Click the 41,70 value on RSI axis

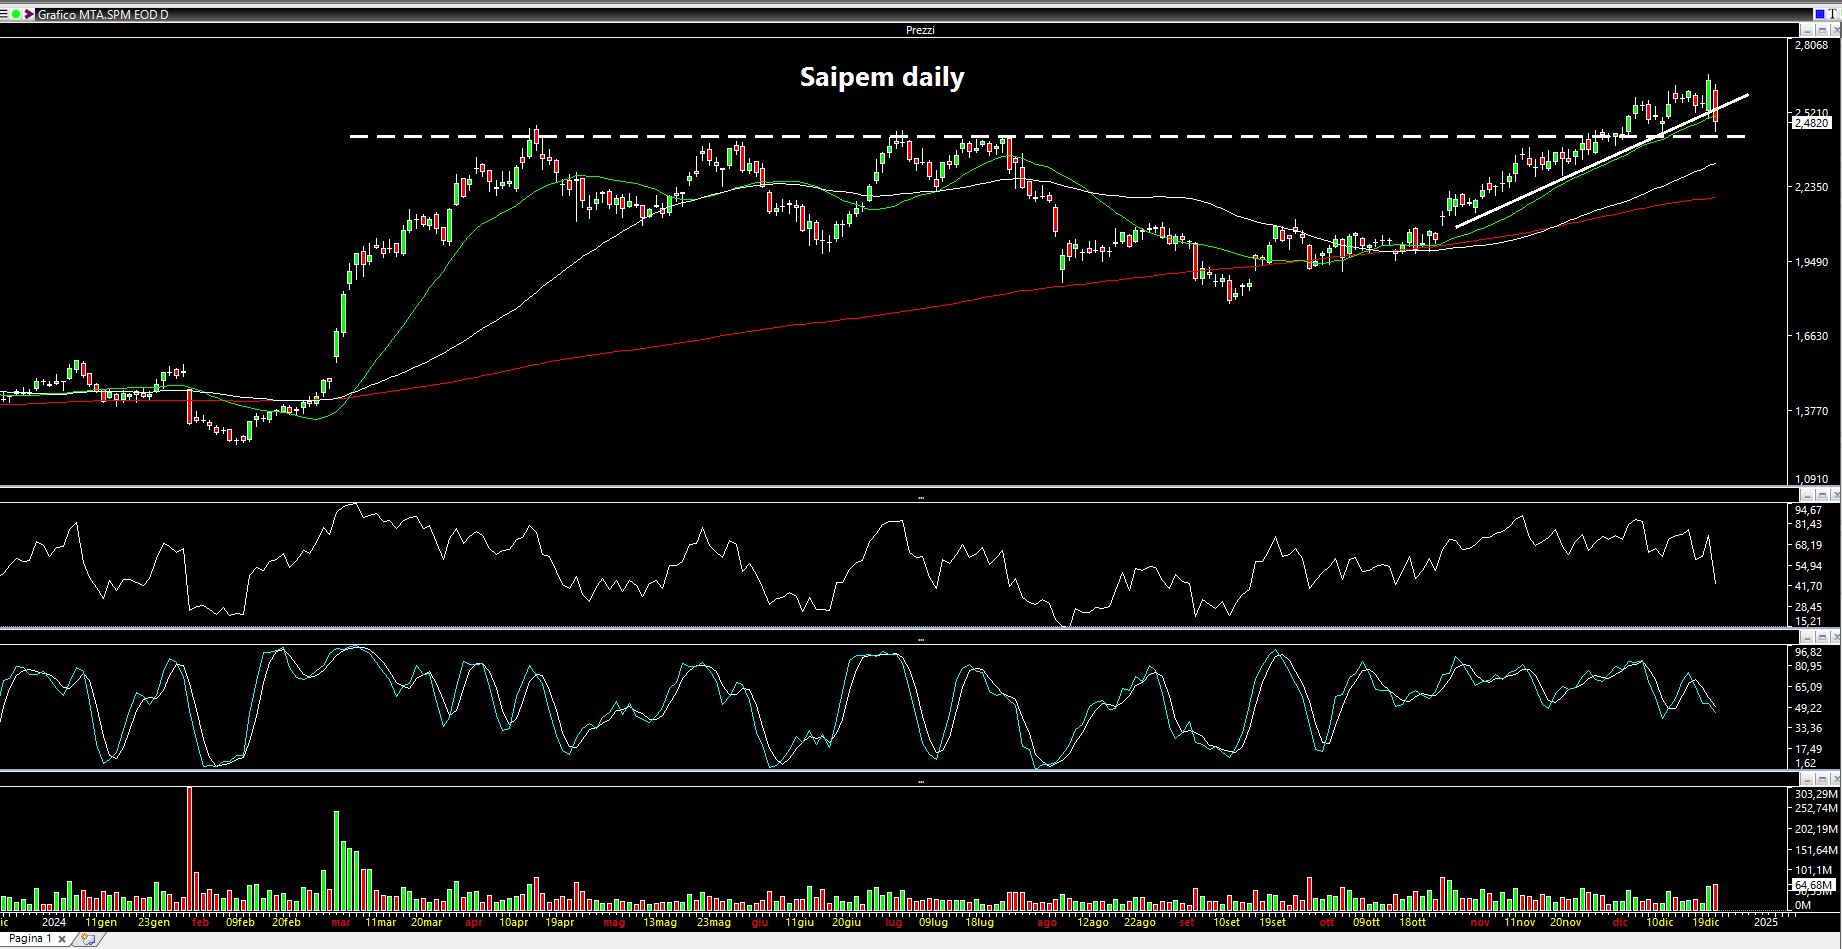coord(1808,586)
